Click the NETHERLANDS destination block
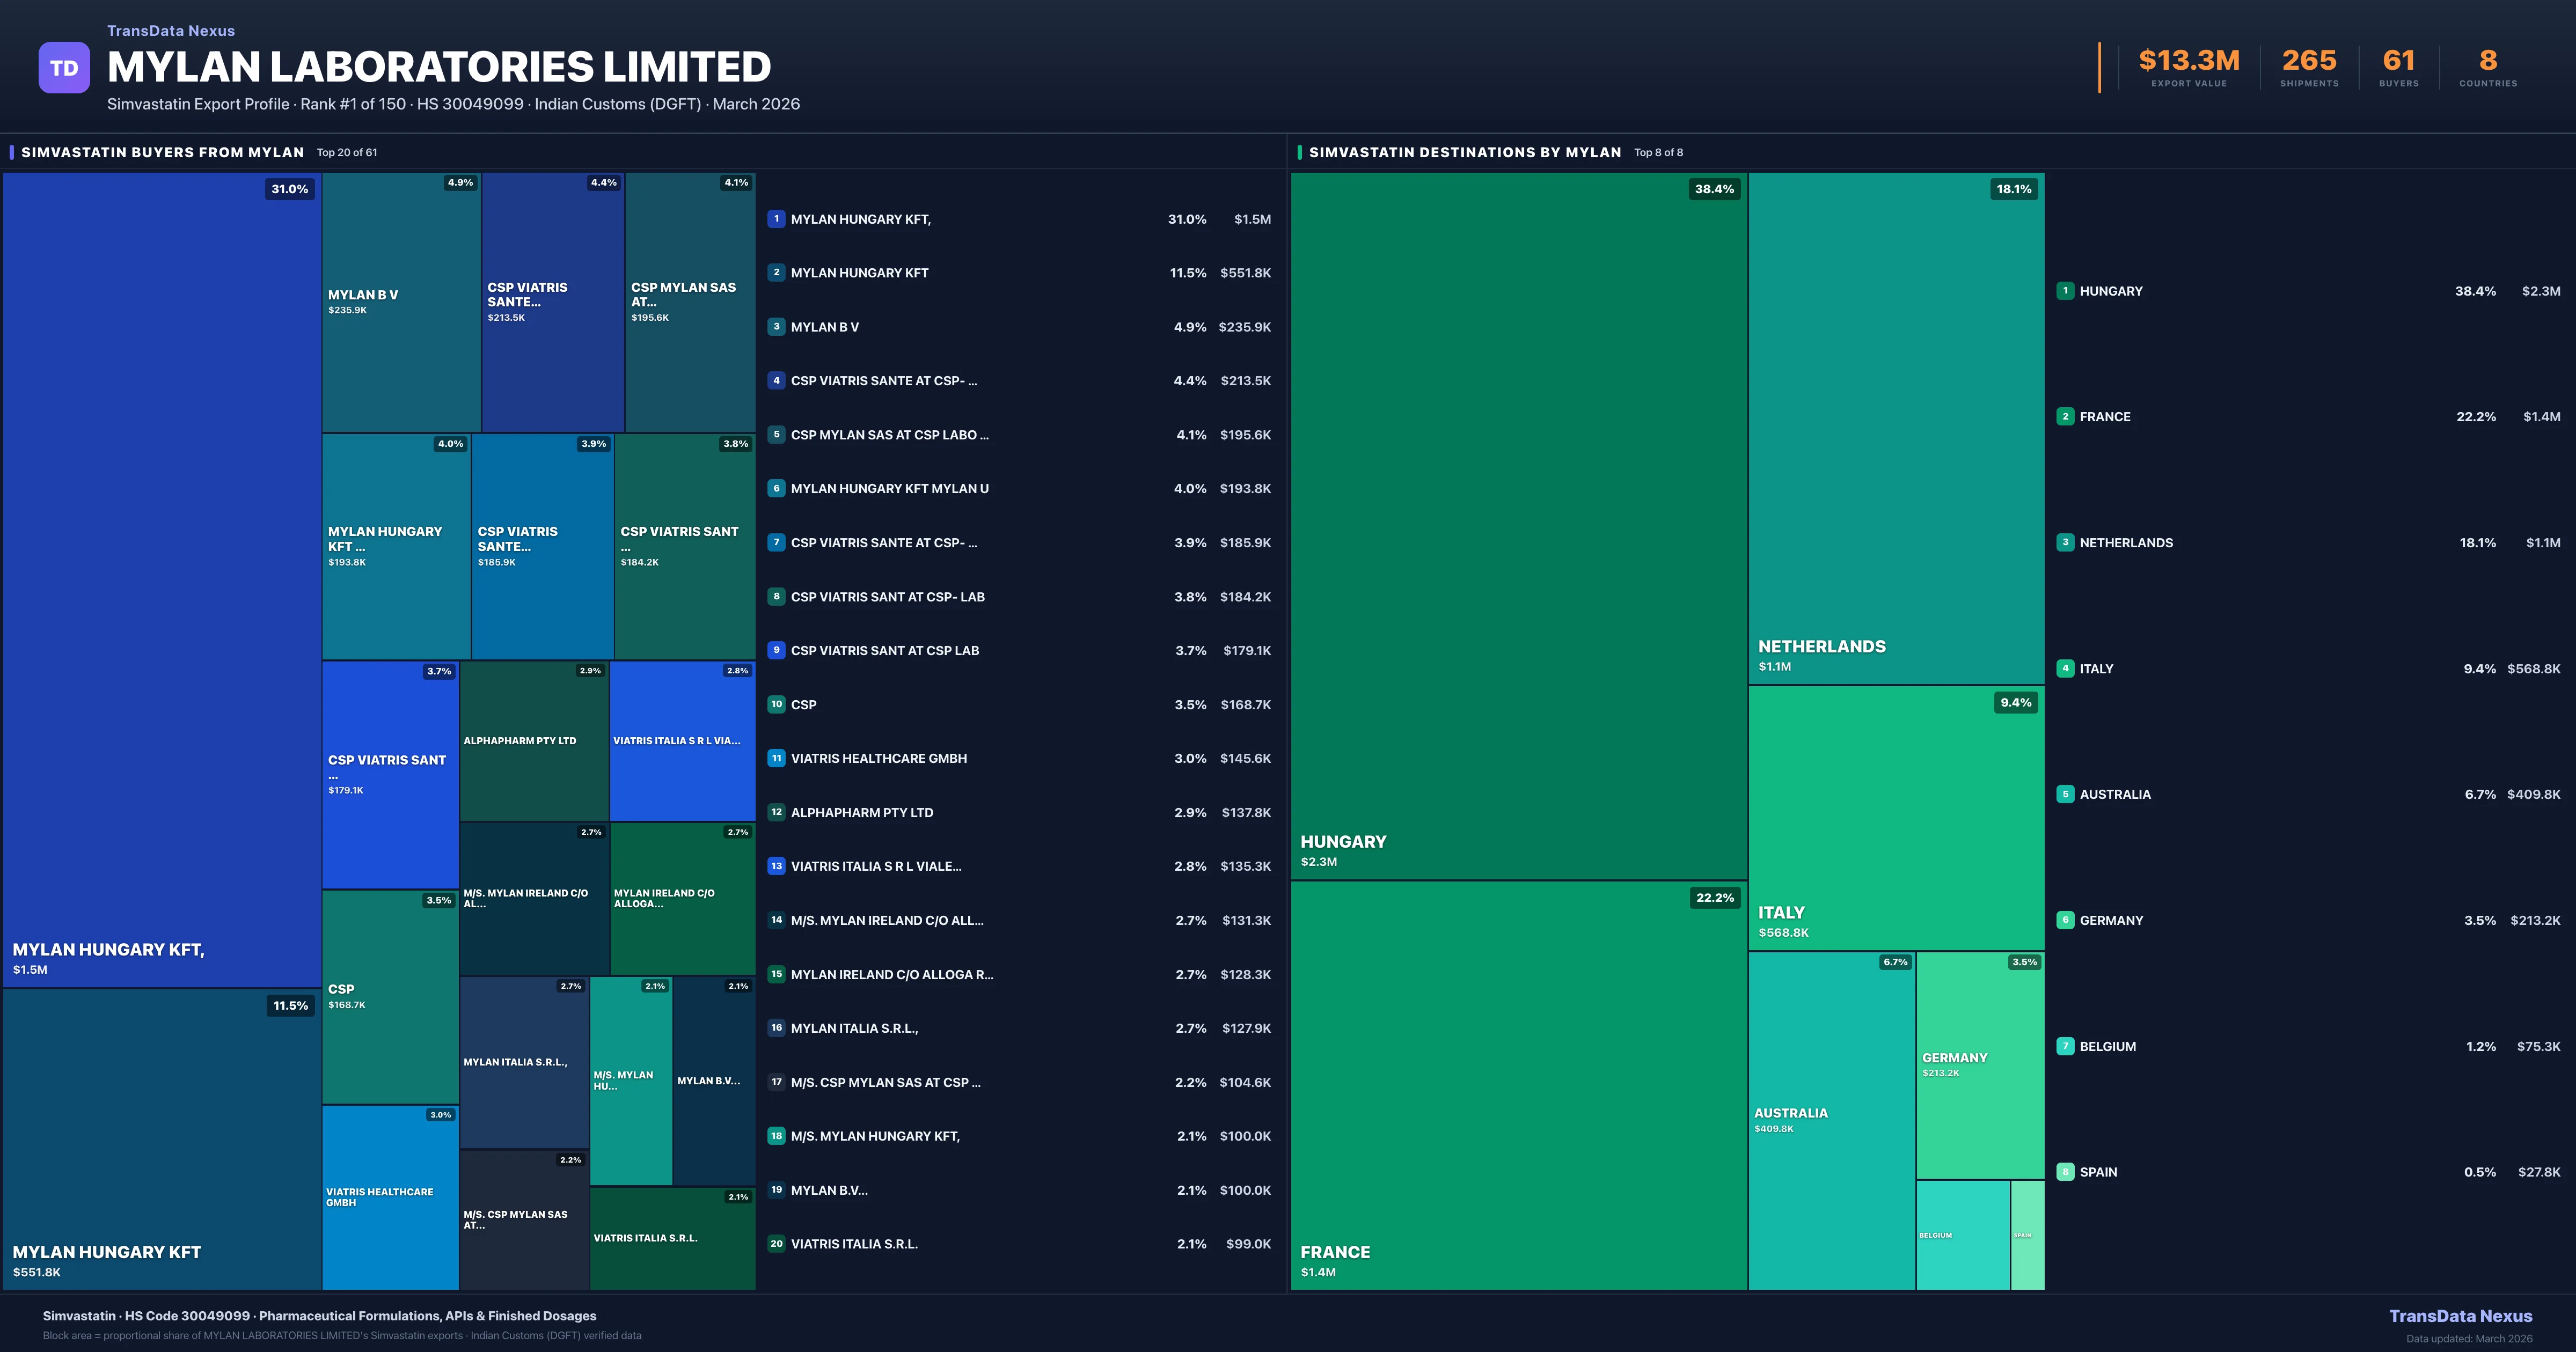 [x=1896, y=428]
